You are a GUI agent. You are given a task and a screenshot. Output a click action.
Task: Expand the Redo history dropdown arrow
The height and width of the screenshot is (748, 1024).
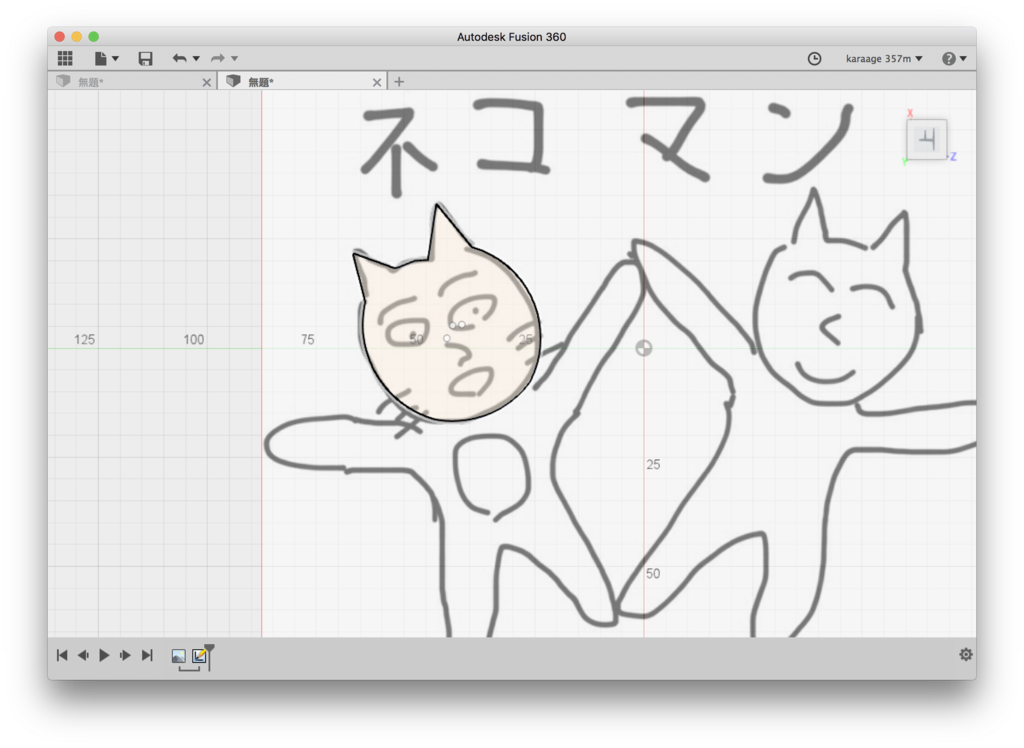point(234,59)
